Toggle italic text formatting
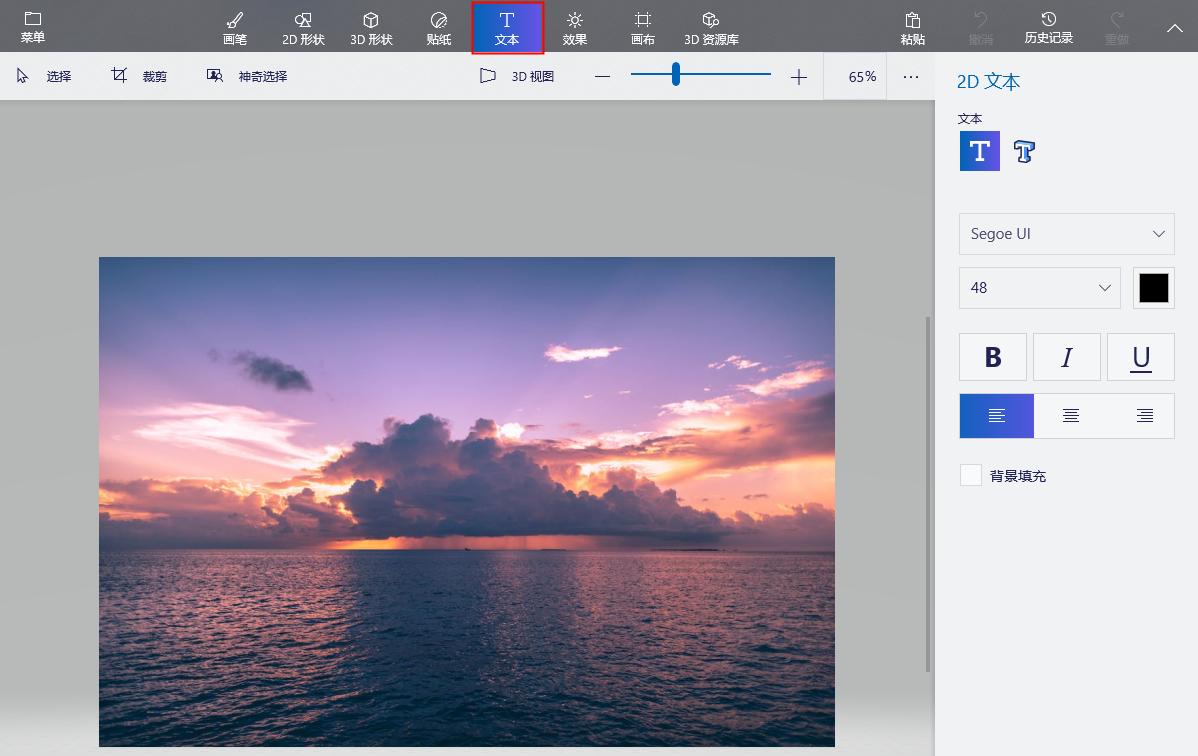This screenshot has width=1198, height=756. click(1067, 357)
